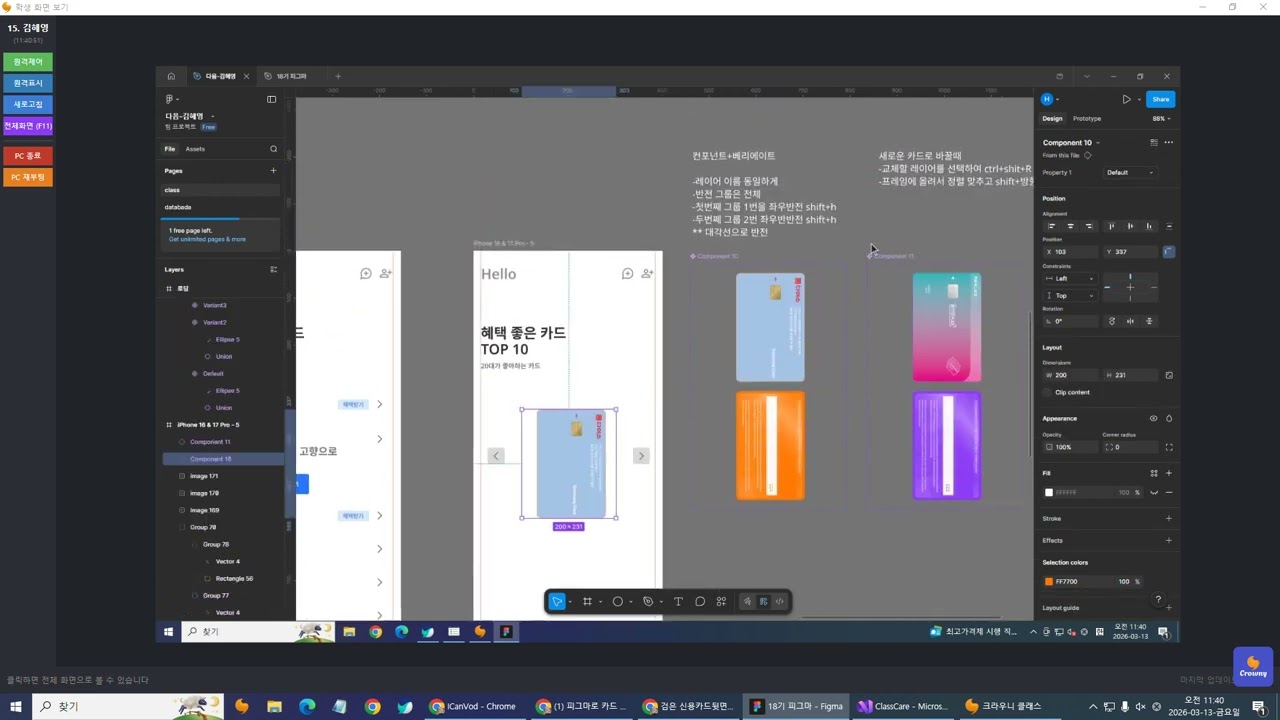The width and height of the screenshot is (1280, 720).
Task: Switch to the Design tab
Action: coord(1052,118)
